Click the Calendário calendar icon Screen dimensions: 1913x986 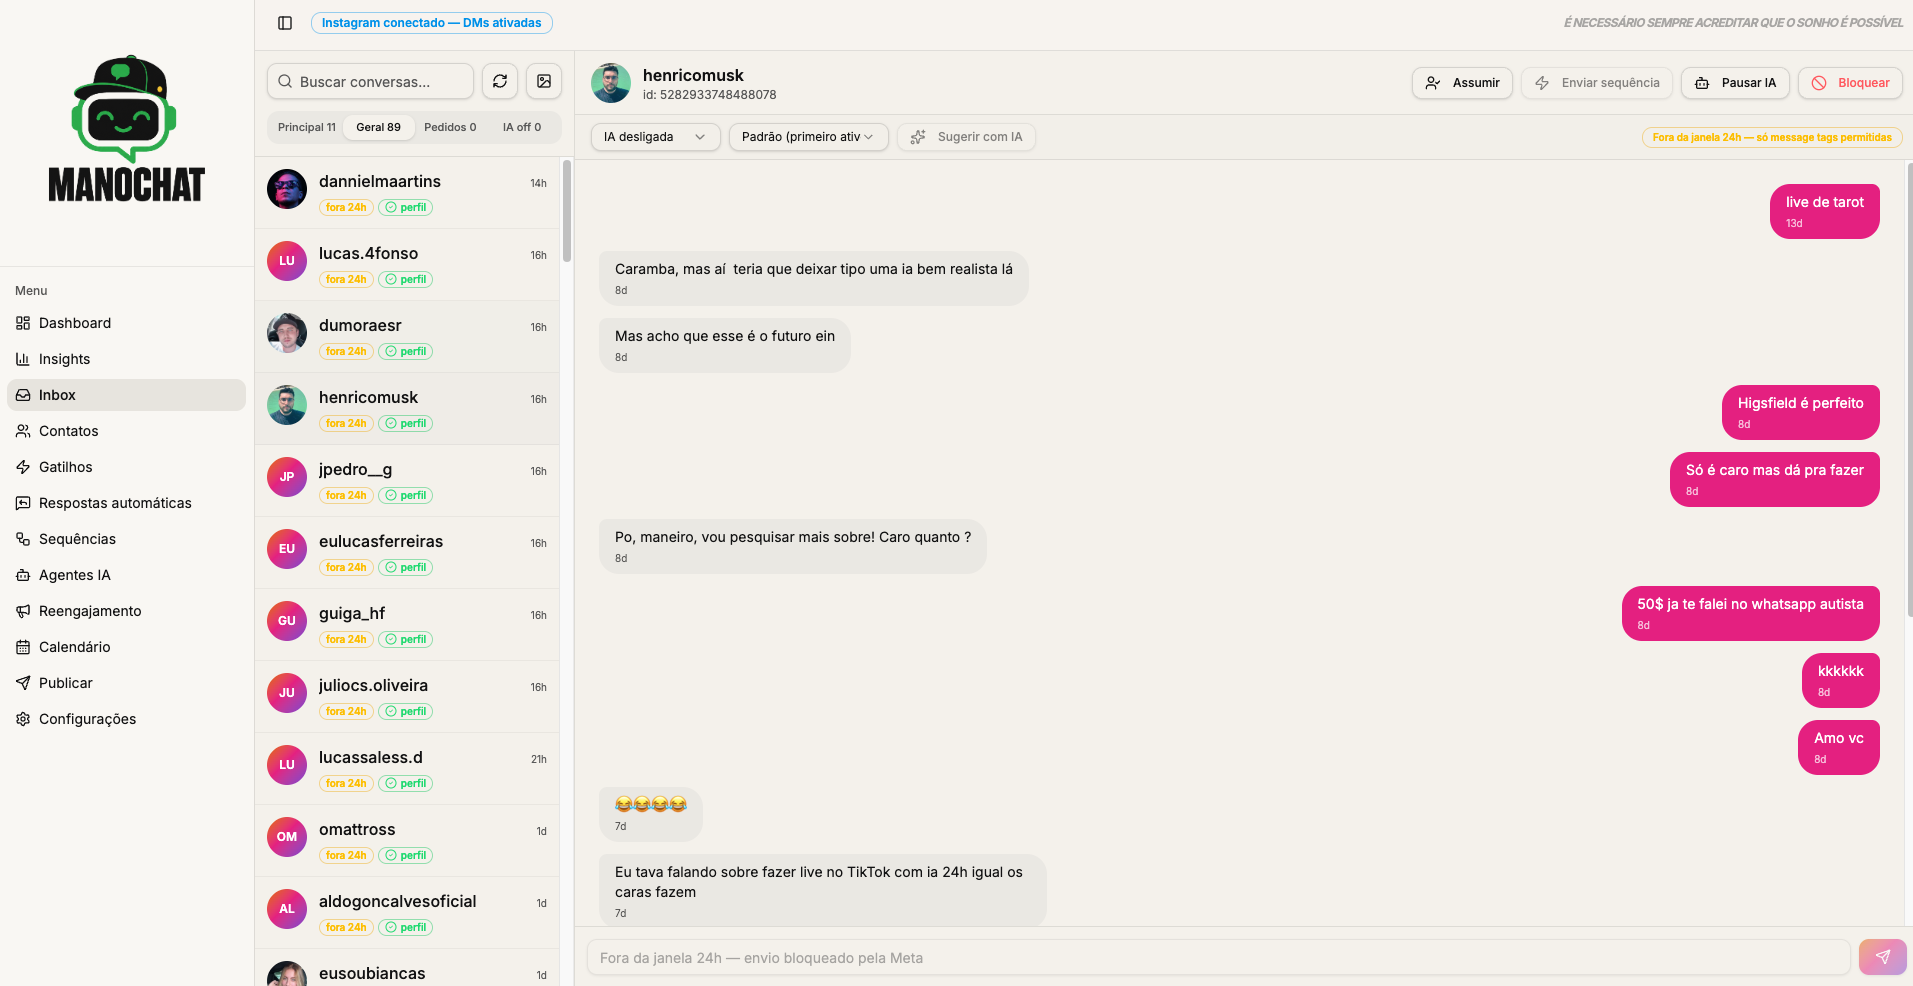(x=23, y=647)
